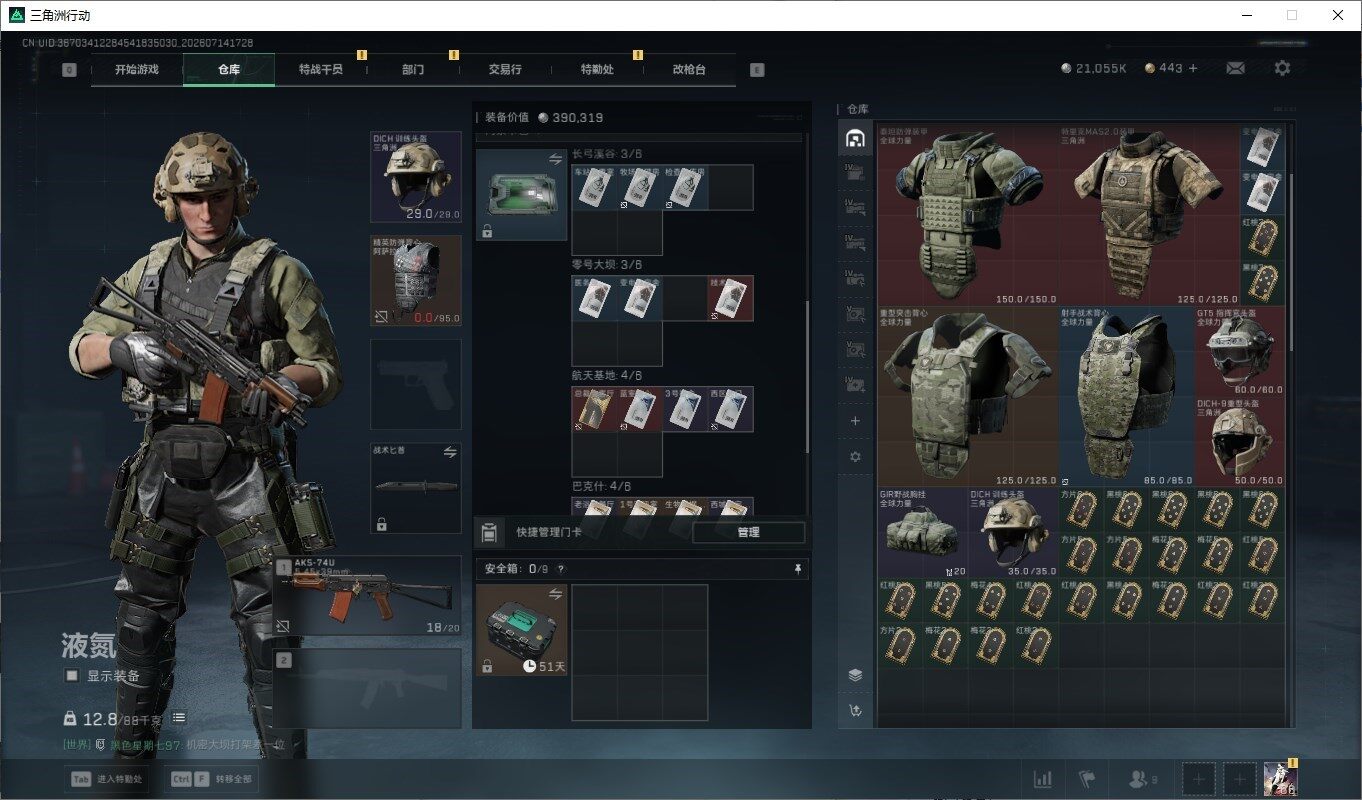
Task: Click the plus icon beside 443 currency
Action: click(1193, 68)
